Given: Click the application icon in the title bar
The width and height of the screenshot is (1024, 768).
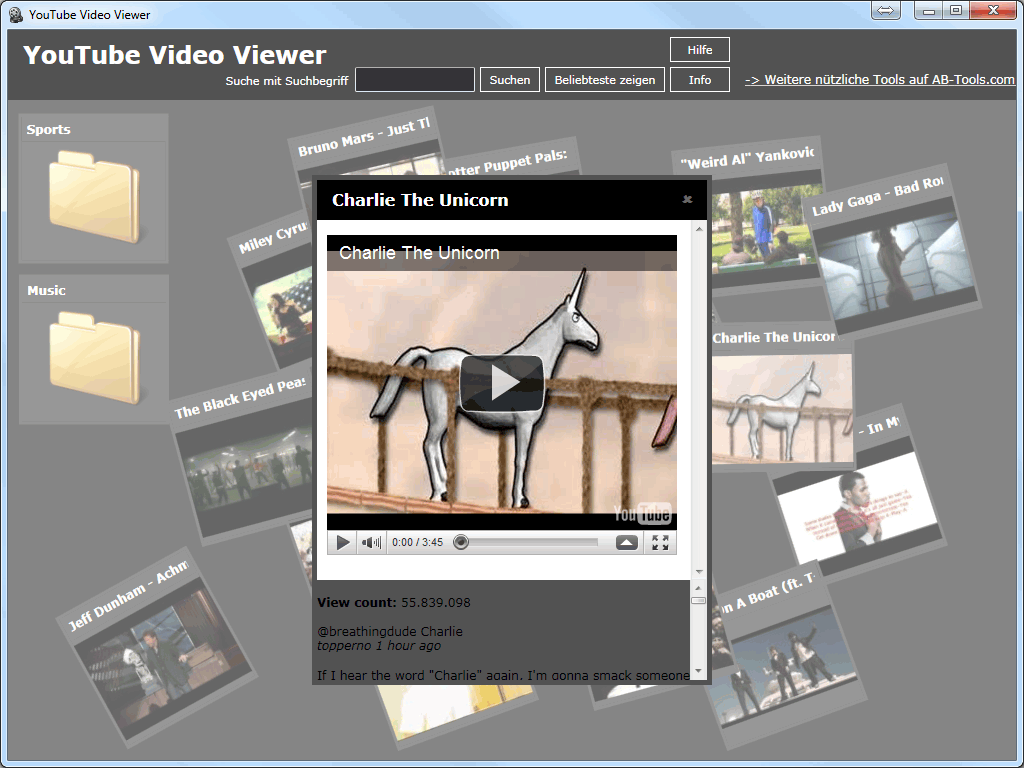Looking at the screenshot, I should coord(15,14).
